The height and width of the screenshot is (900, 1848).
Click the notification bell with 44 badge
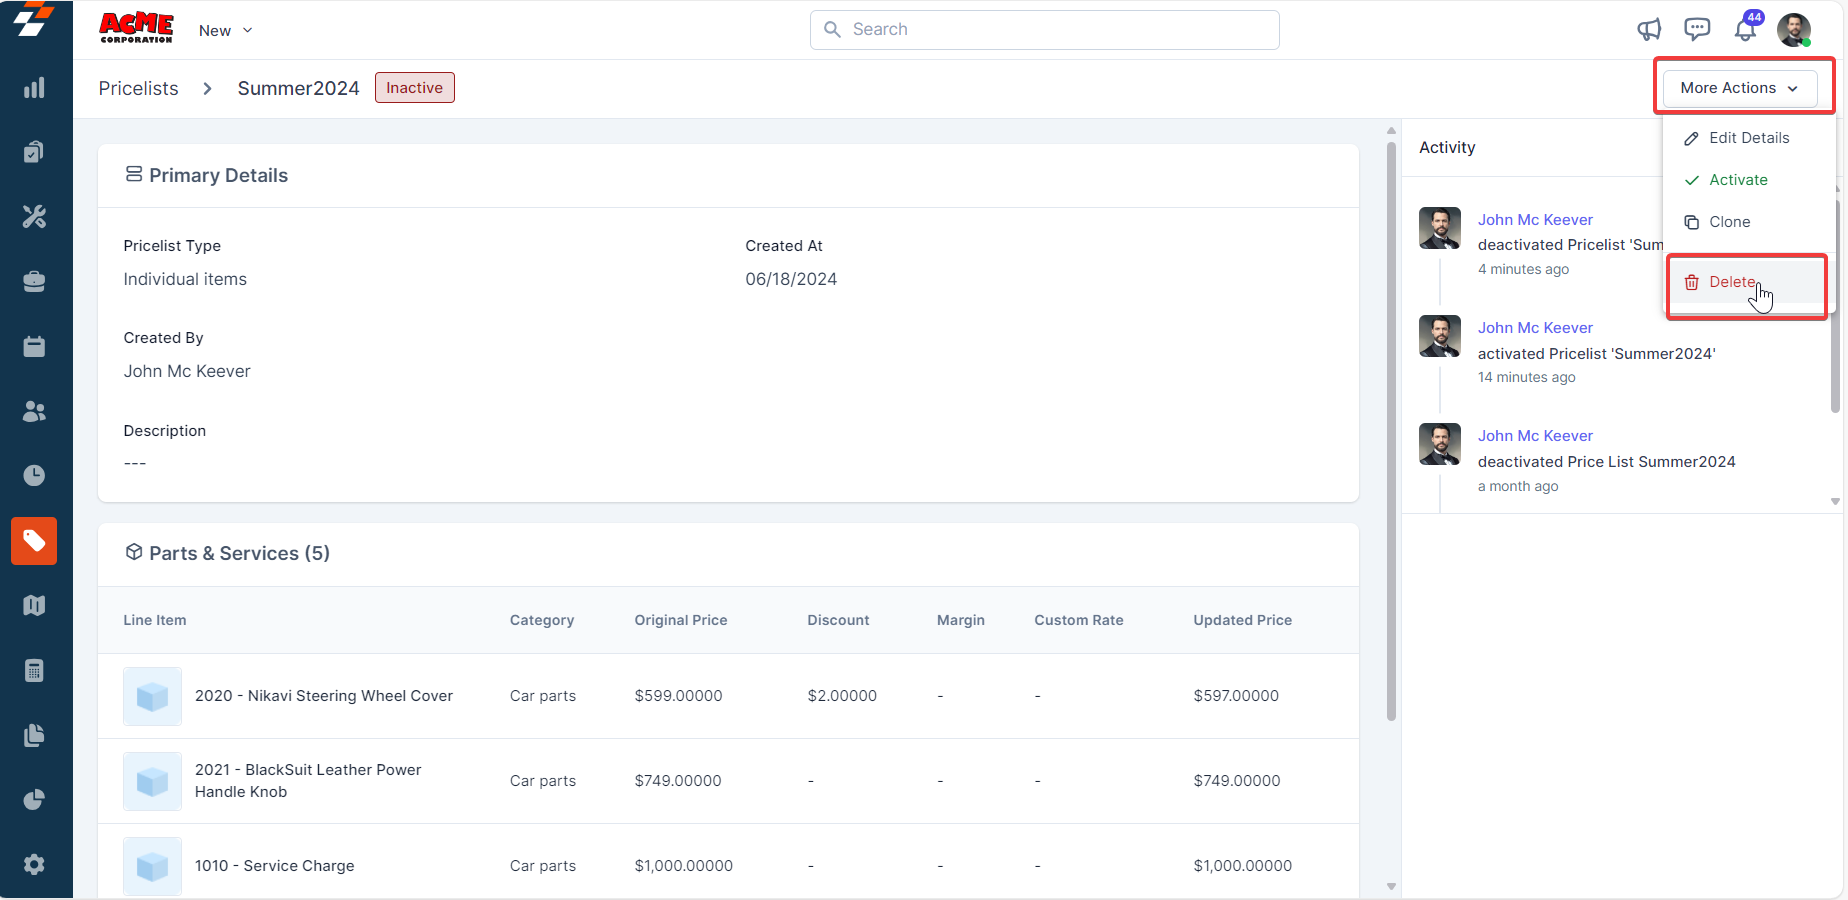tap(1745, 30)
